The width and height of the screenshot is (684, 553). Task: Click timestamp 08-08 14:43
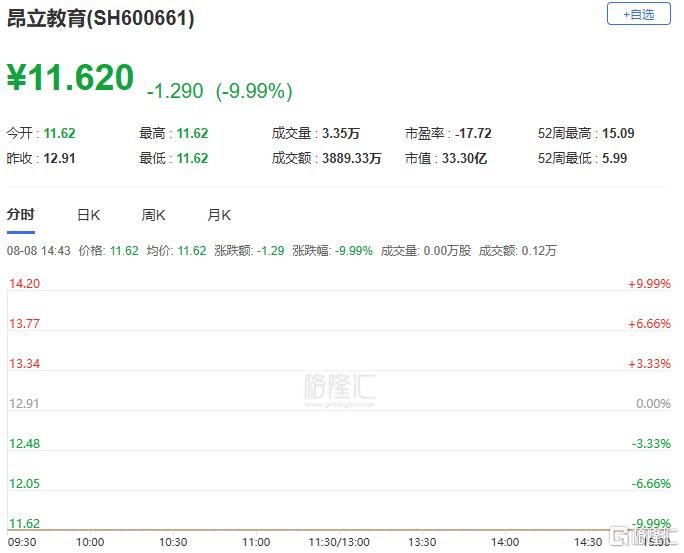click(38, 251)
